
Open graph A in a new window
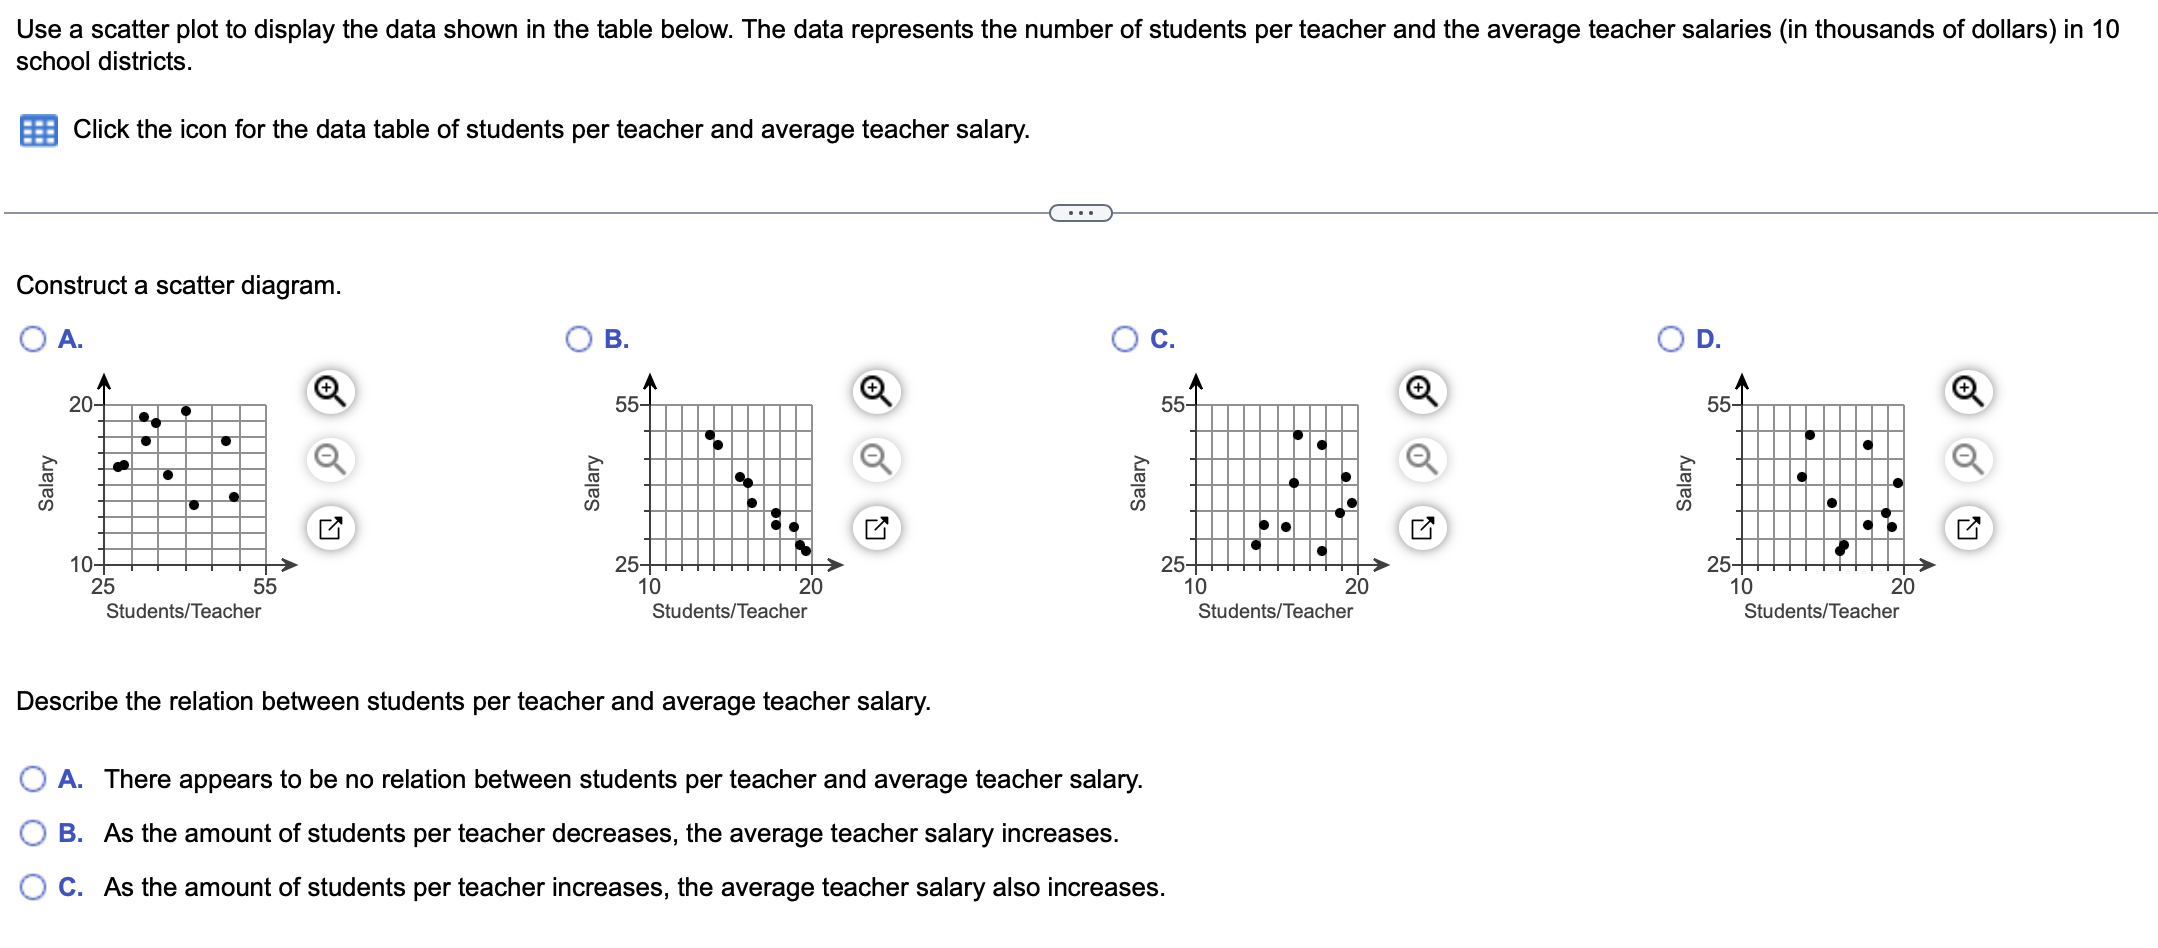pos(332,528)
